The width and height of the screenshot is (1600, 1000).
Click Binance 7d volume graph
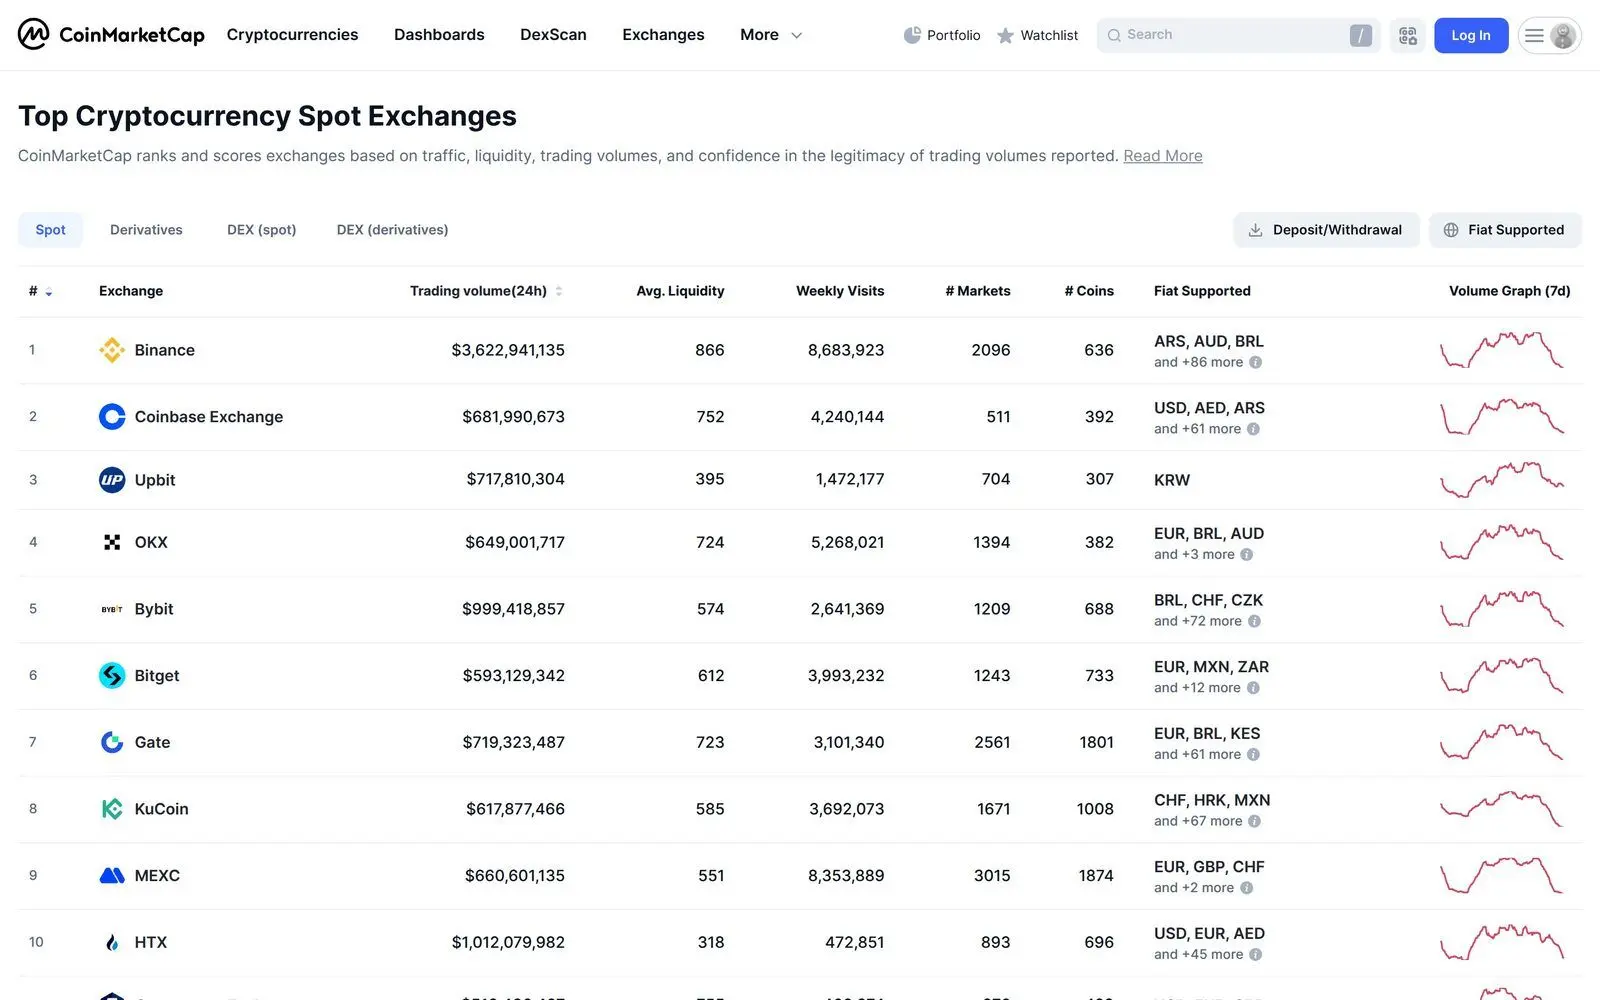[1501, 350]
